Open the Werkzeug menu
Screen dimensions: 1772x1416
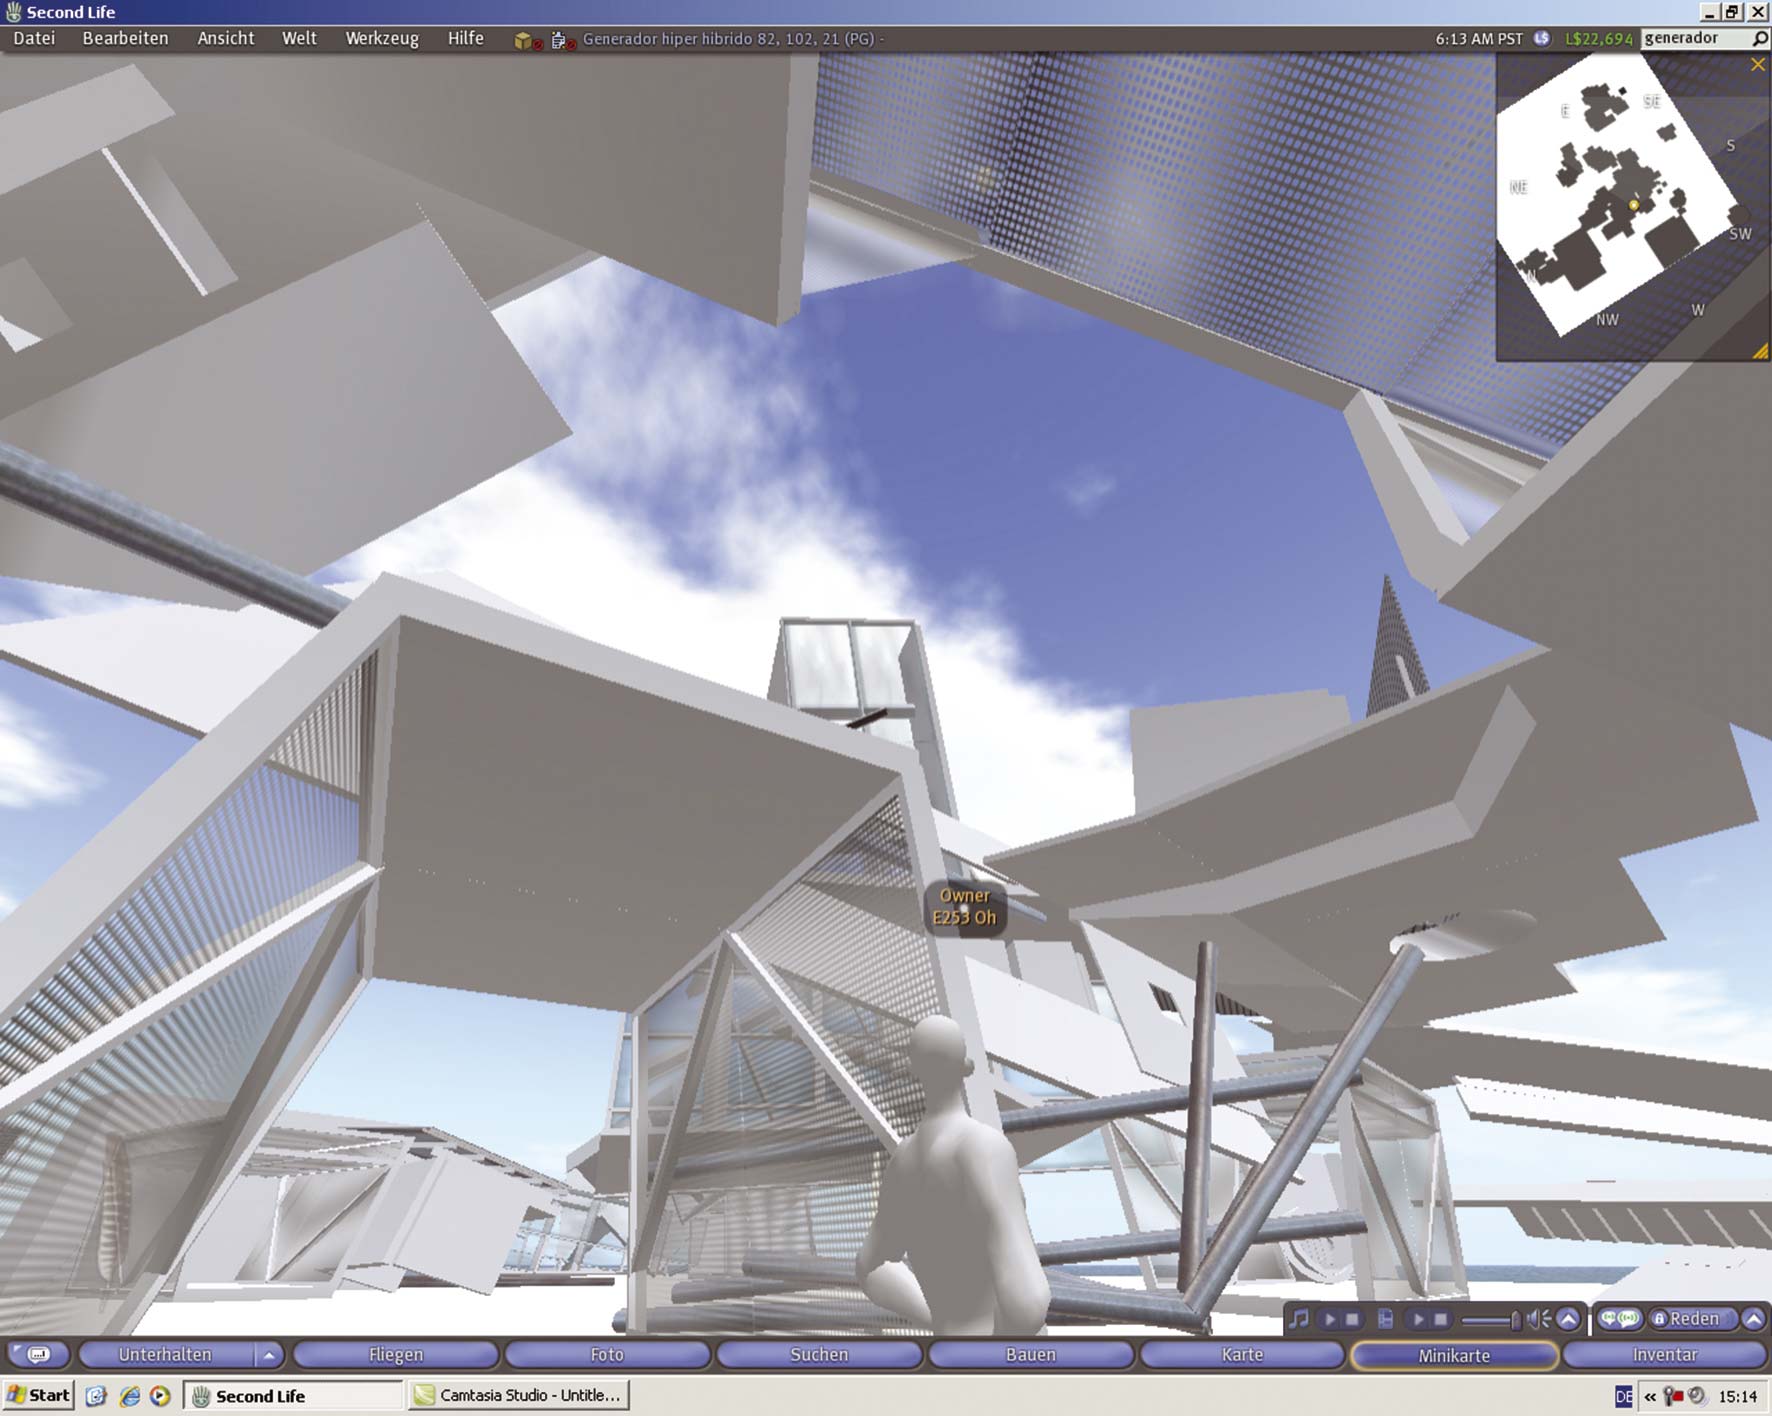tap(381, 38)
